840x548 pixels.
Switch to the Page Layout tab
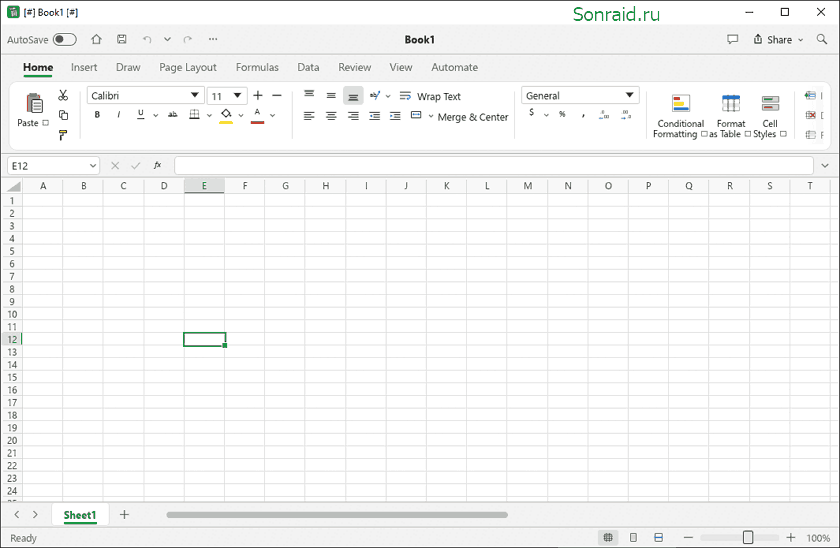click(188, 67)
